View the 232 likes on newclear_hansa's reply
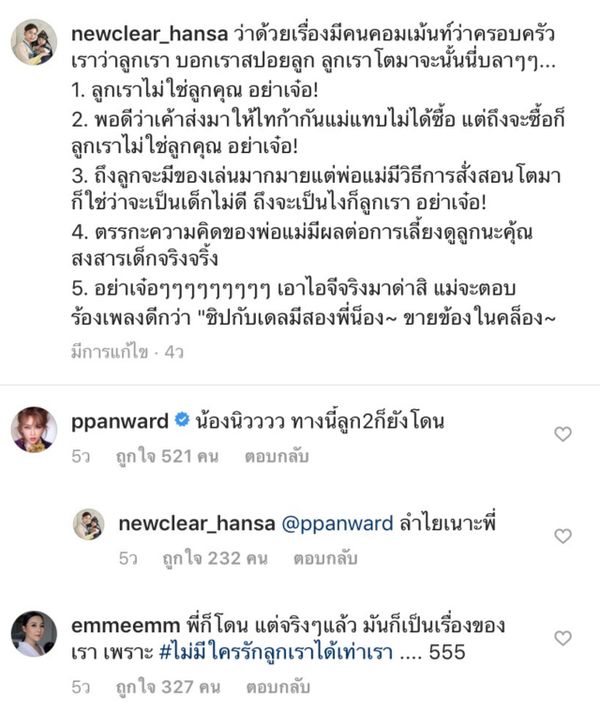Screen dimensions: 600x713 (x=215, y=558)
